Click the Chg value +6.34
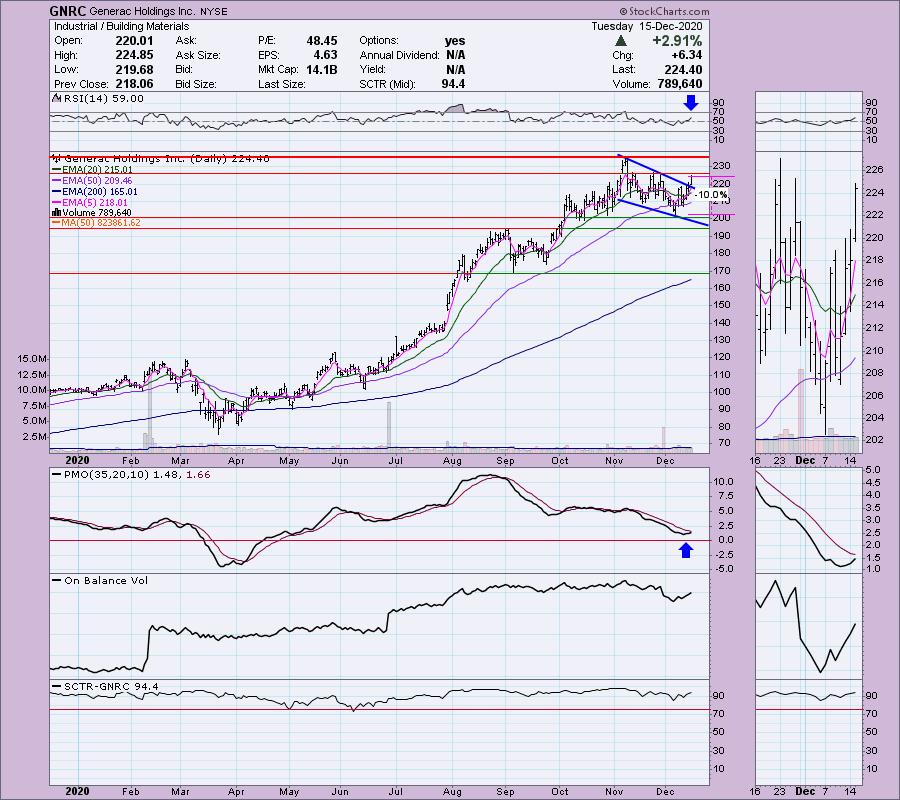The height and width of the screenshot is (800, 900). (686, 55)
